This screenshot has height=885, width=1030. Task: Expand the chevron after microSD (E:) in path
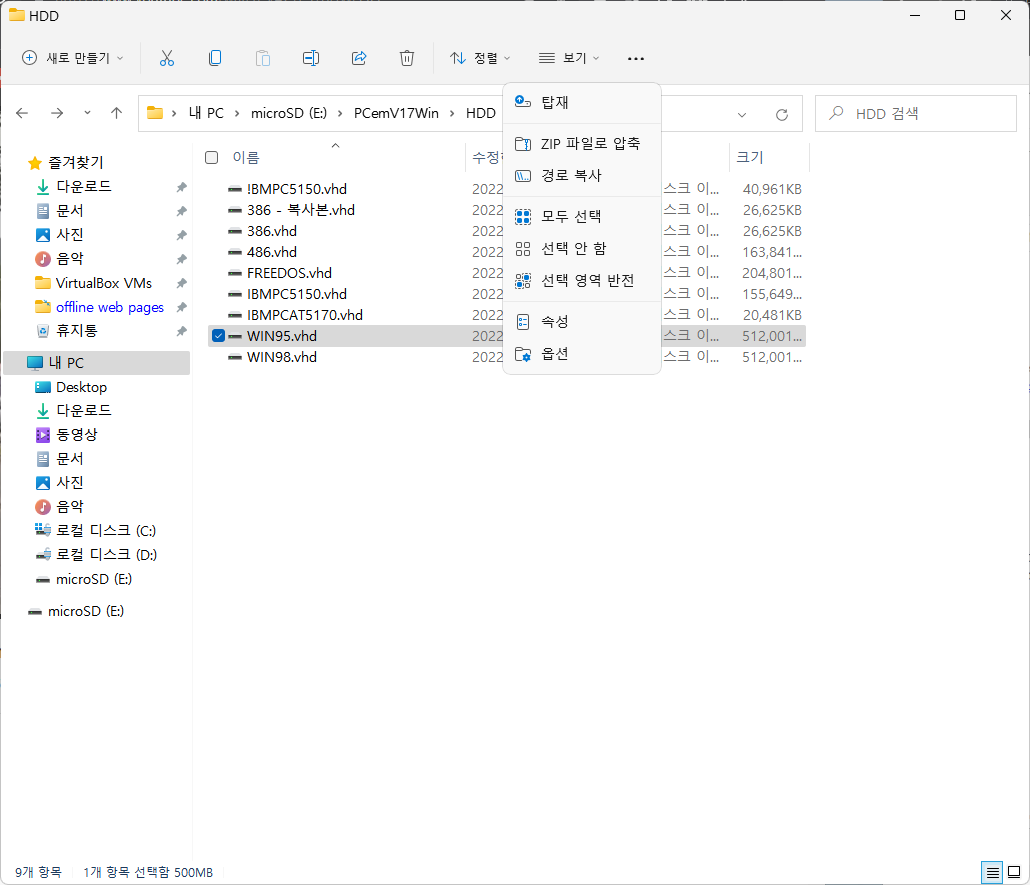[340, 113]
